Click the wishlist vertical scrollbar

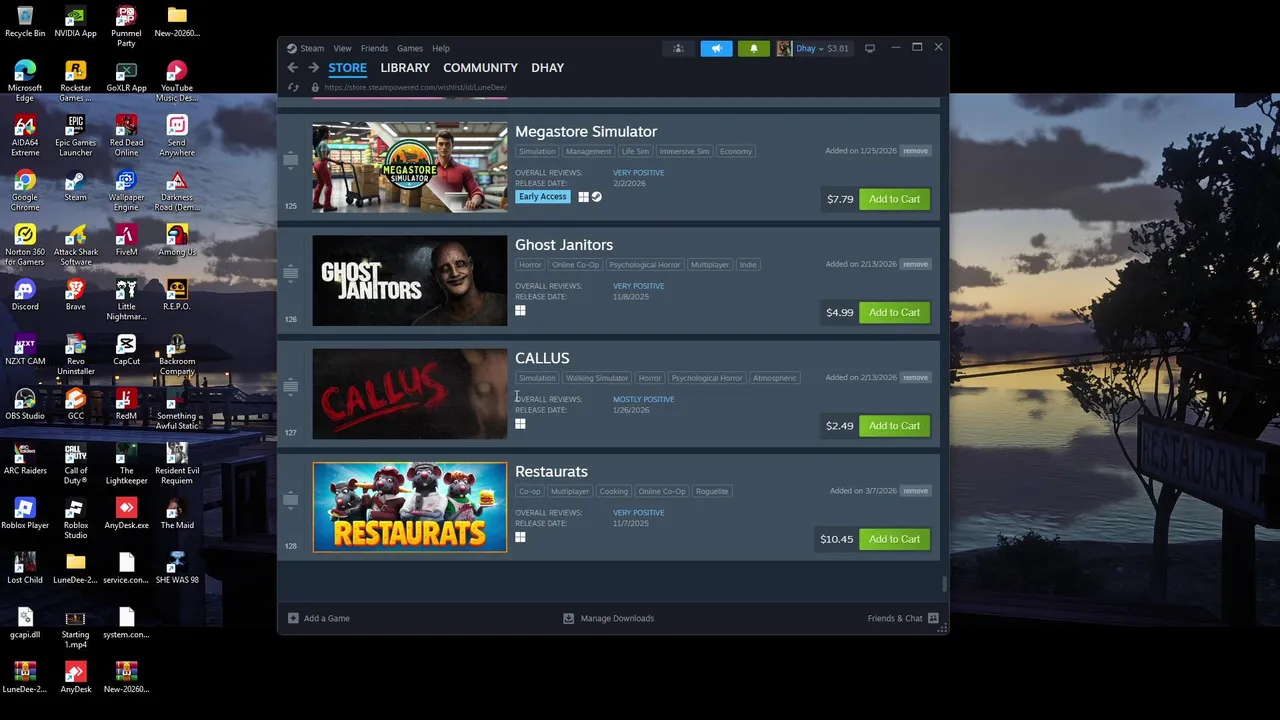click(944, 584)
